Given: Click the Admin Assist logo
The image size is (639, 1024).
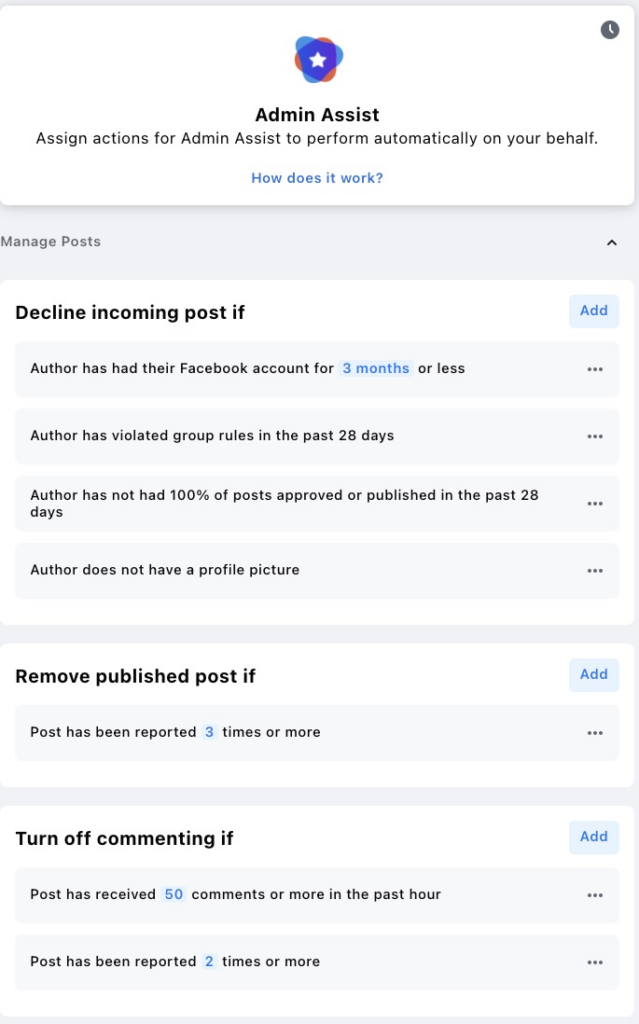Looking at the screenshot, I should click(x=316, y=59).
